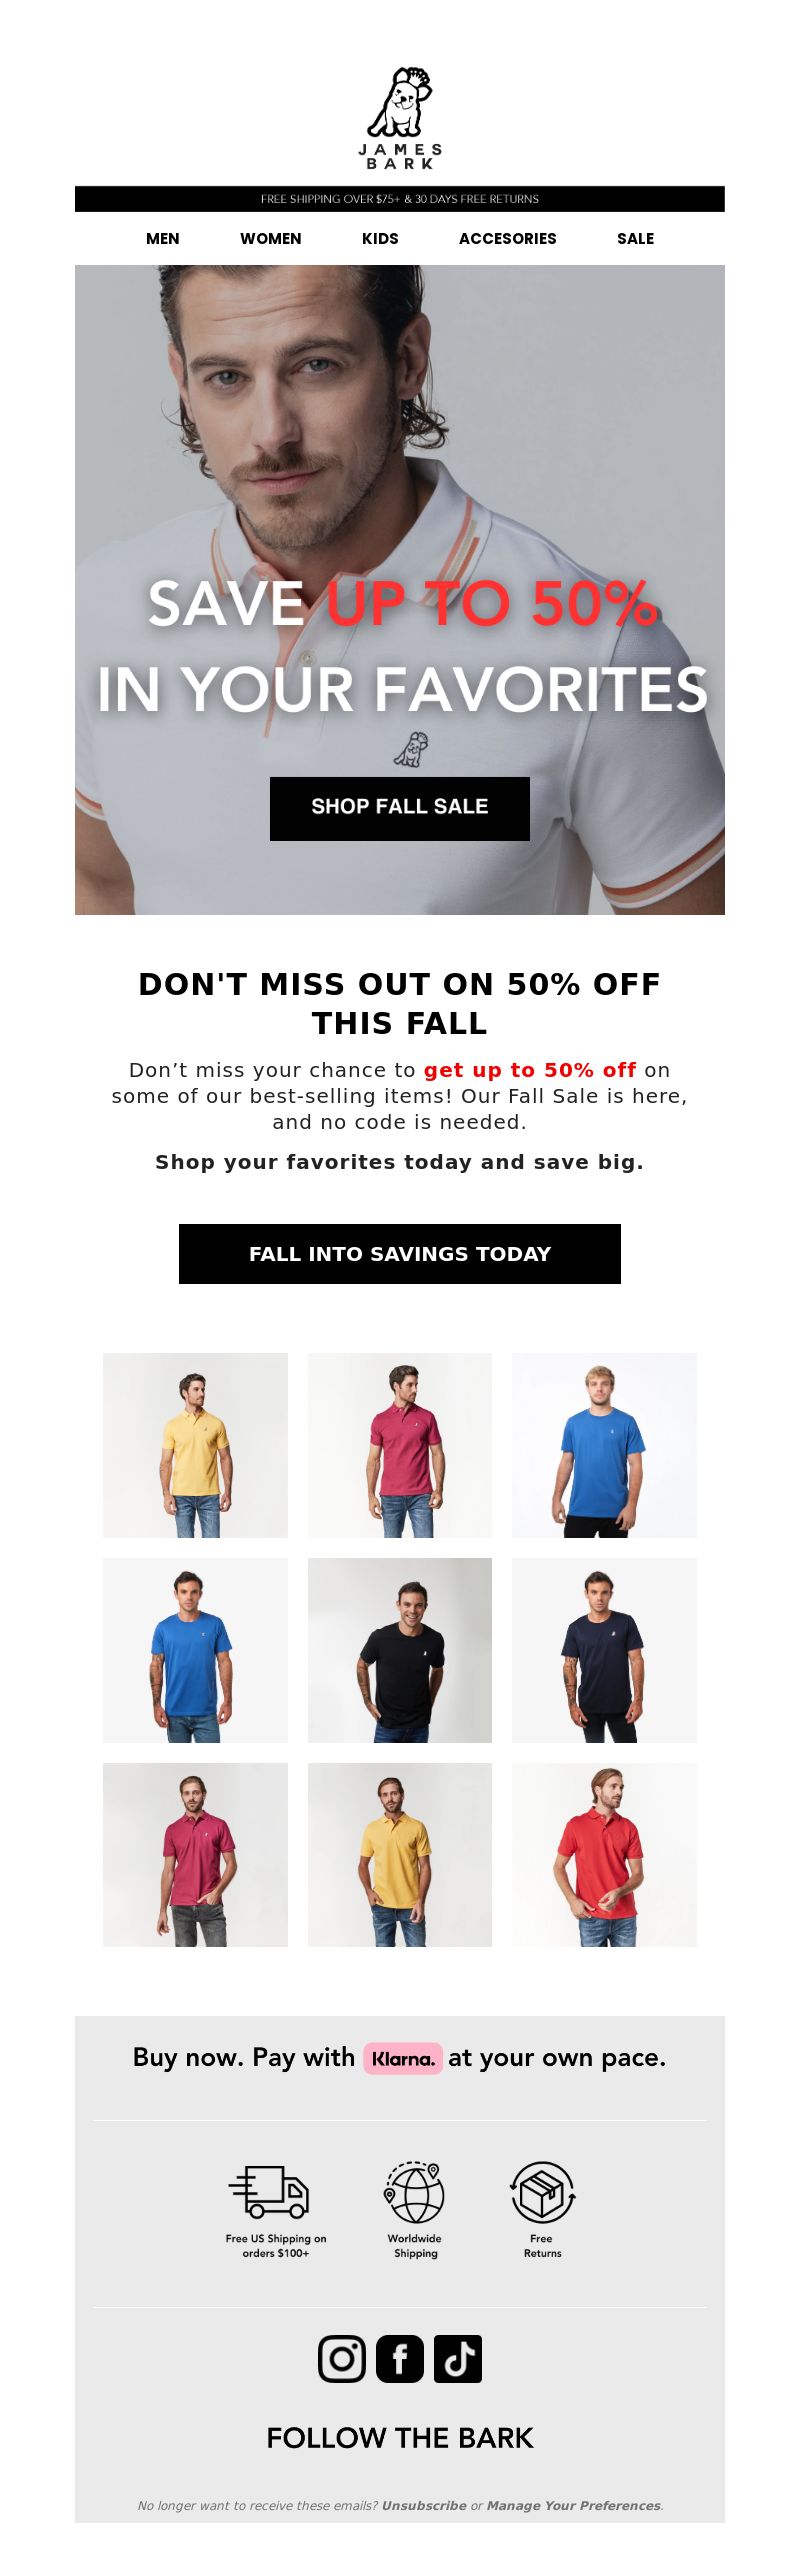The width and height of the screenshot is (800, 2562).
Task: Open the Facebook icon
Action: point(400,2359)
